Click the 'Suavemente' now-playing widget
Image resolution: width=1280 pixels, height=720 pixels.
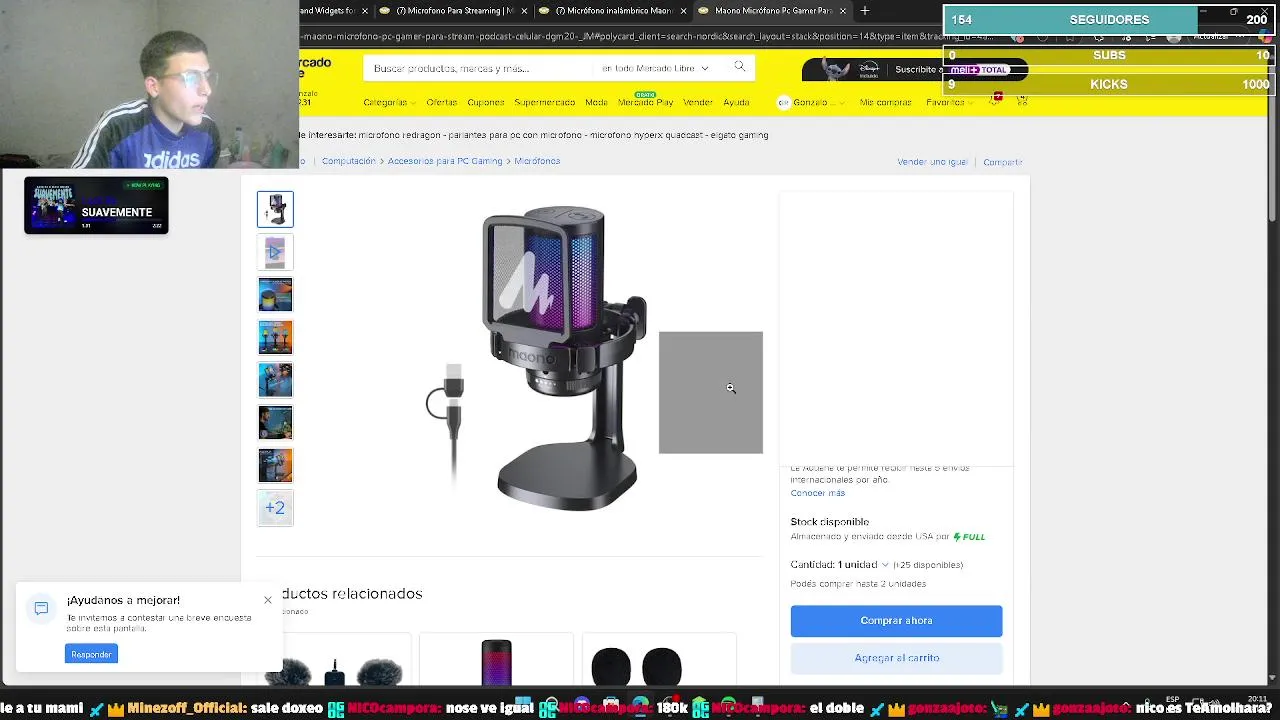[x=96, y=205]
